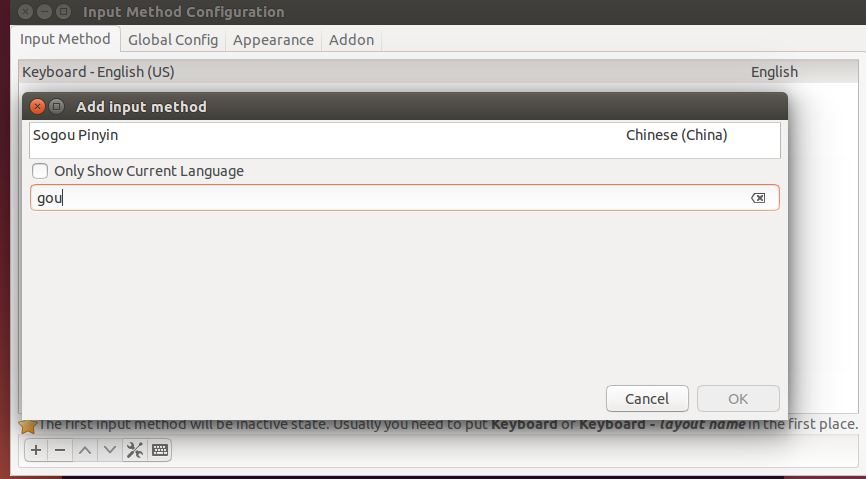The width and height of the screenshot is (866, 479).
Task: Cancel the Add input method dialog
Action: 647,398
